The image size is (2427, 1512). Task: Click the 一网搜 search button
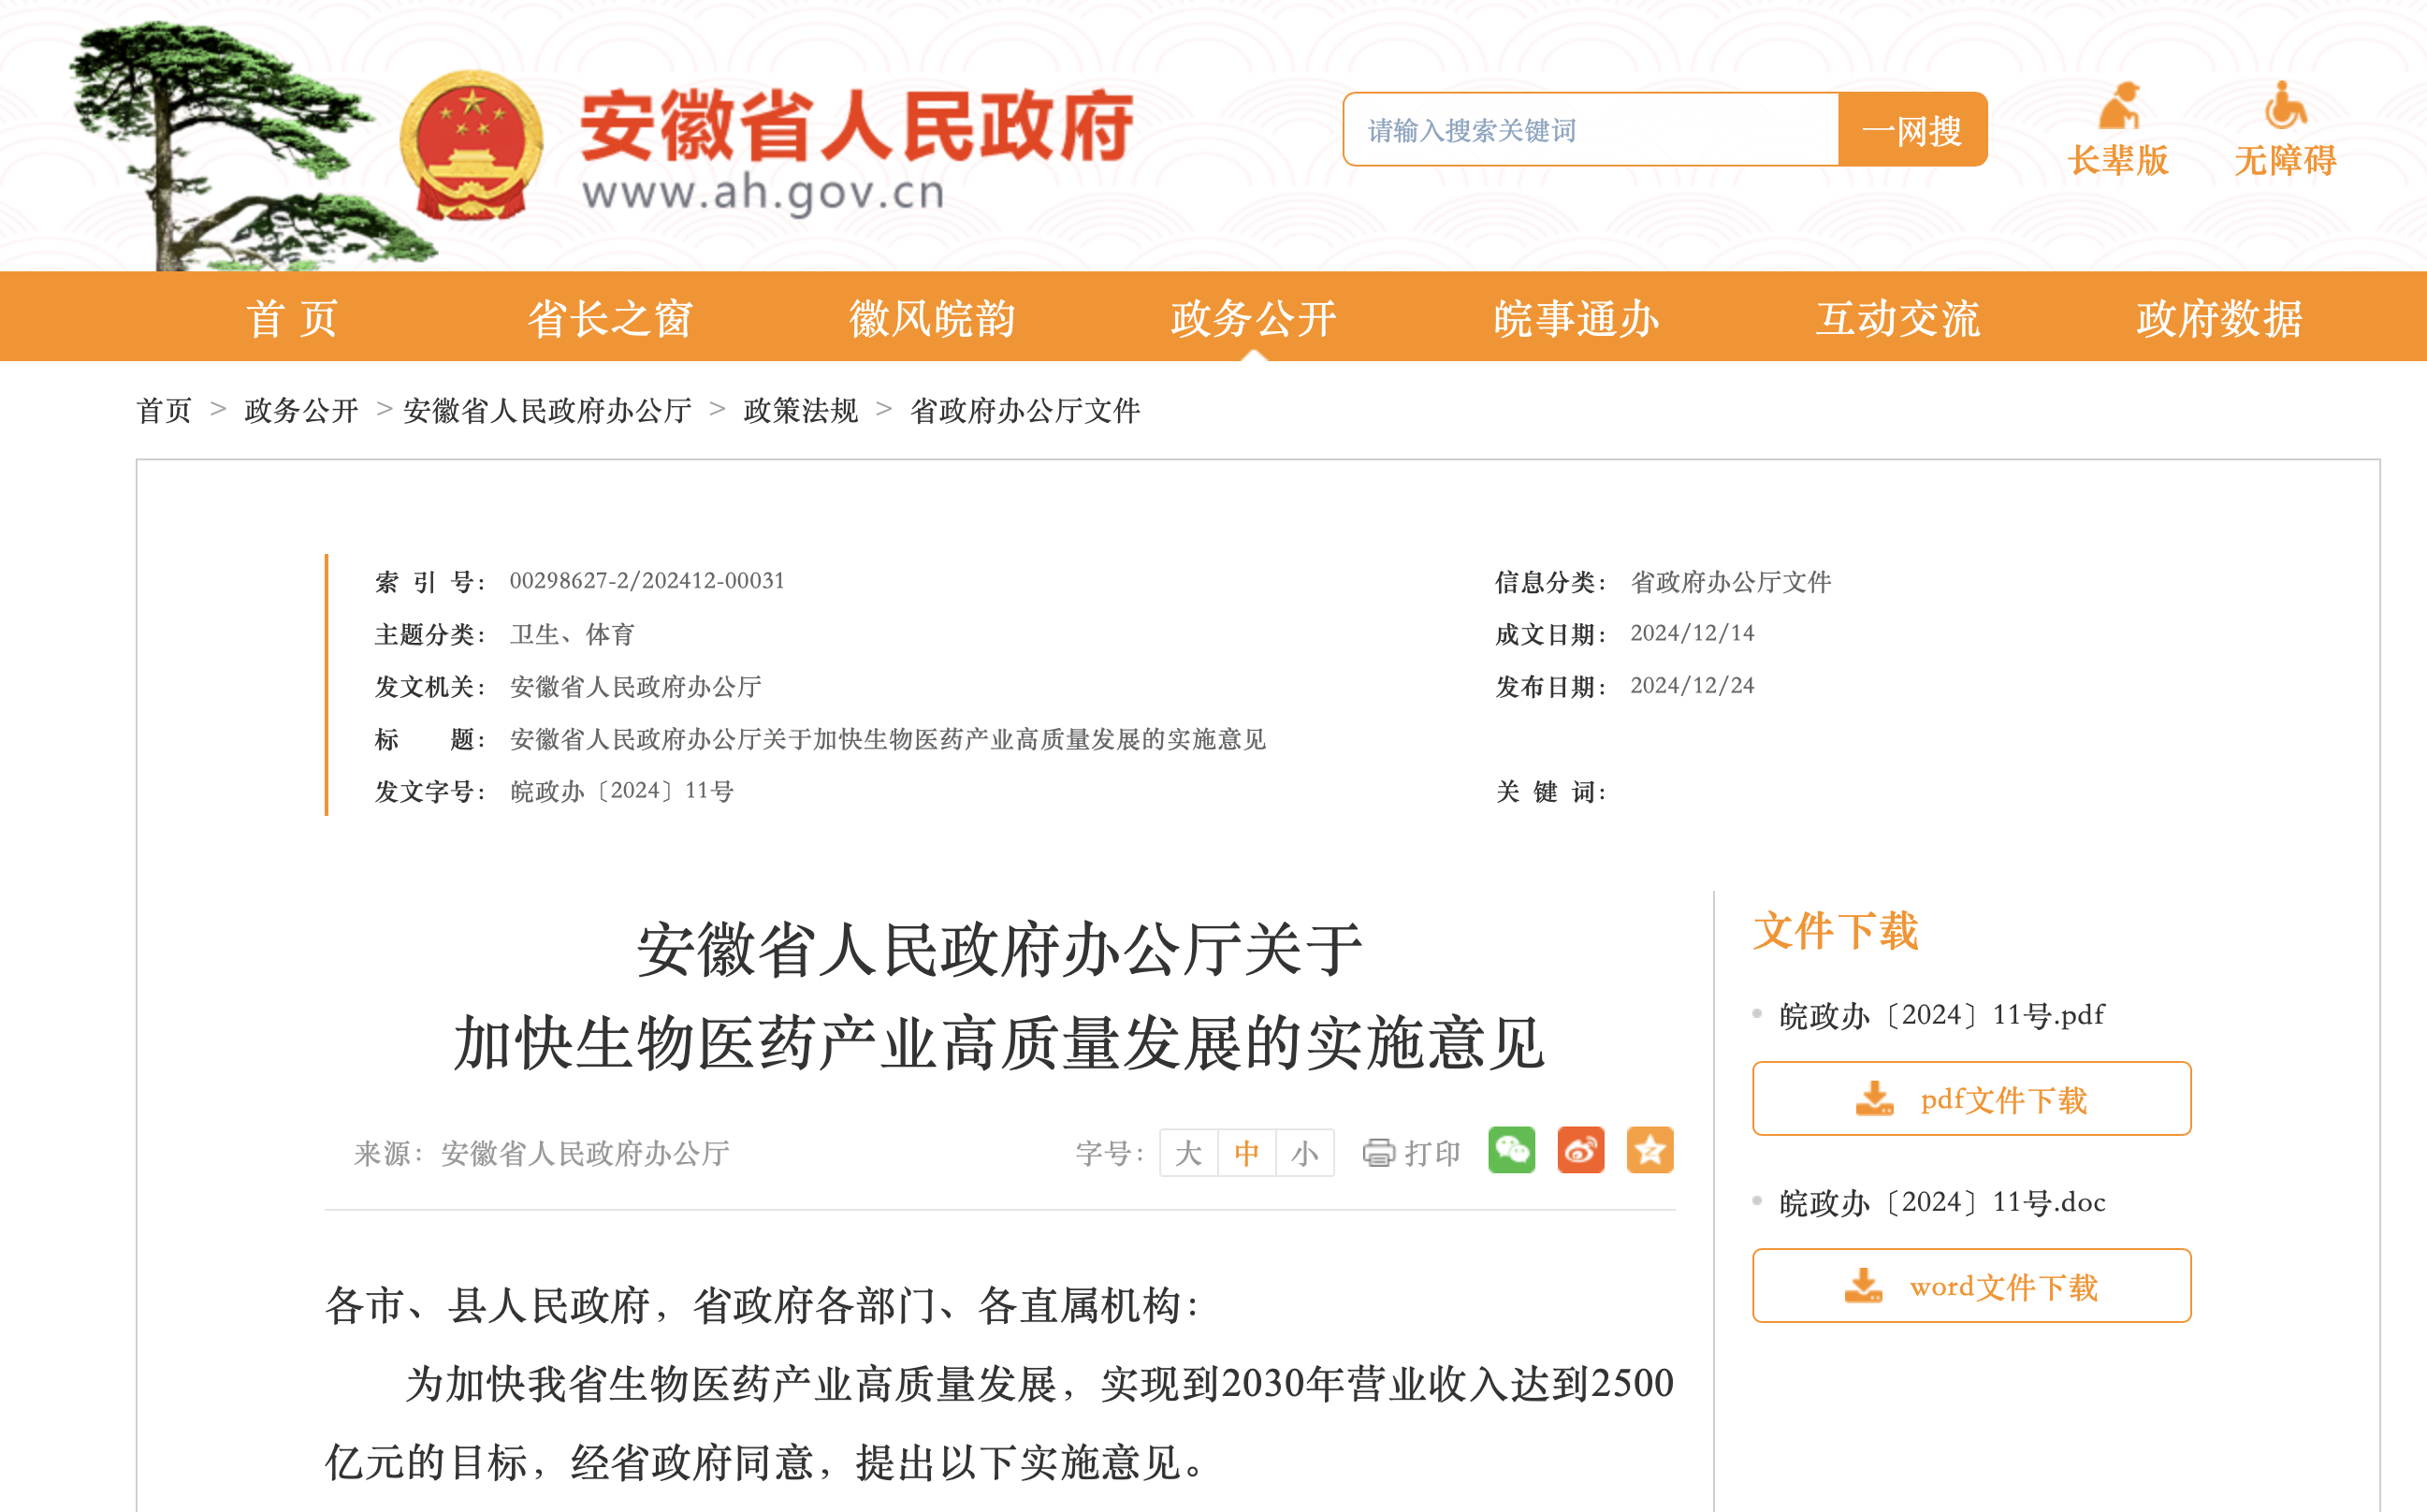tap(1911, 130)
